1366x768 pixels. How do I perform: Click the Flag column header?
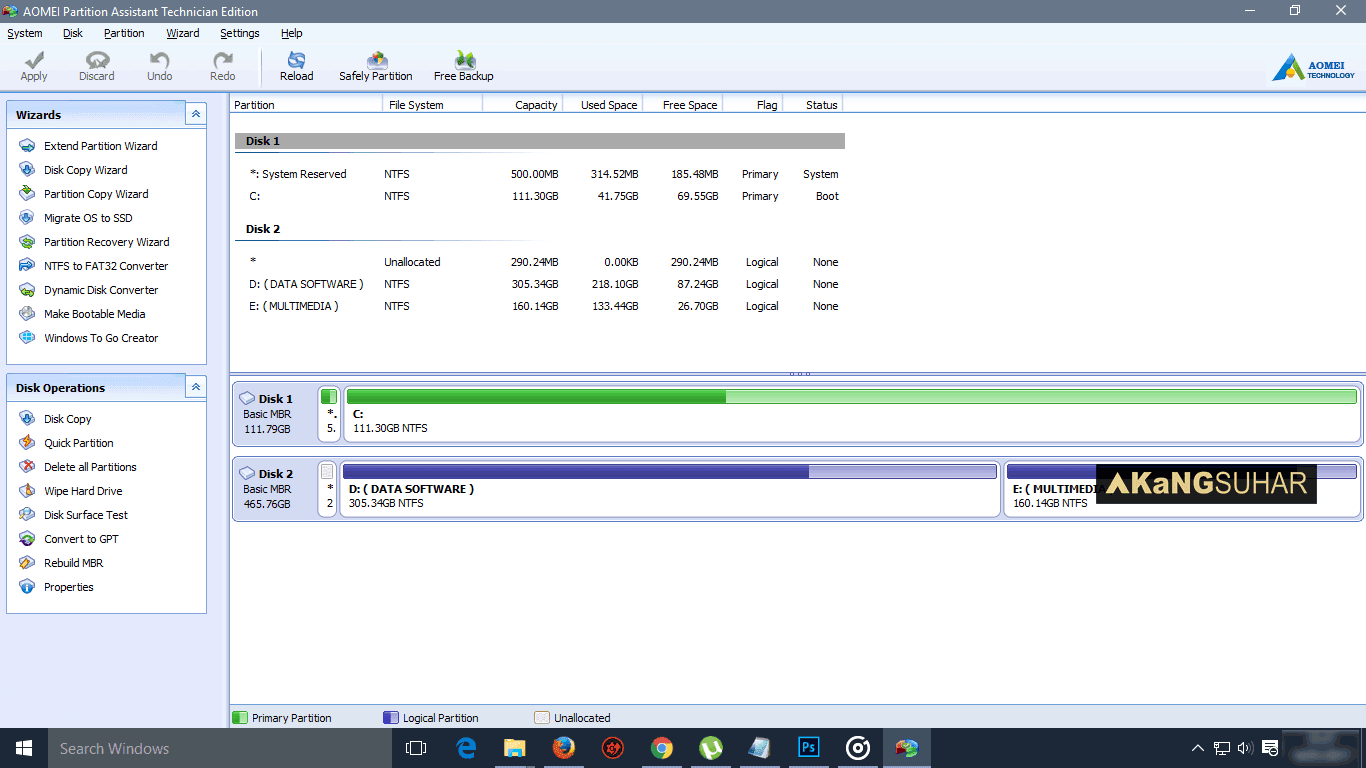(753, 104)
